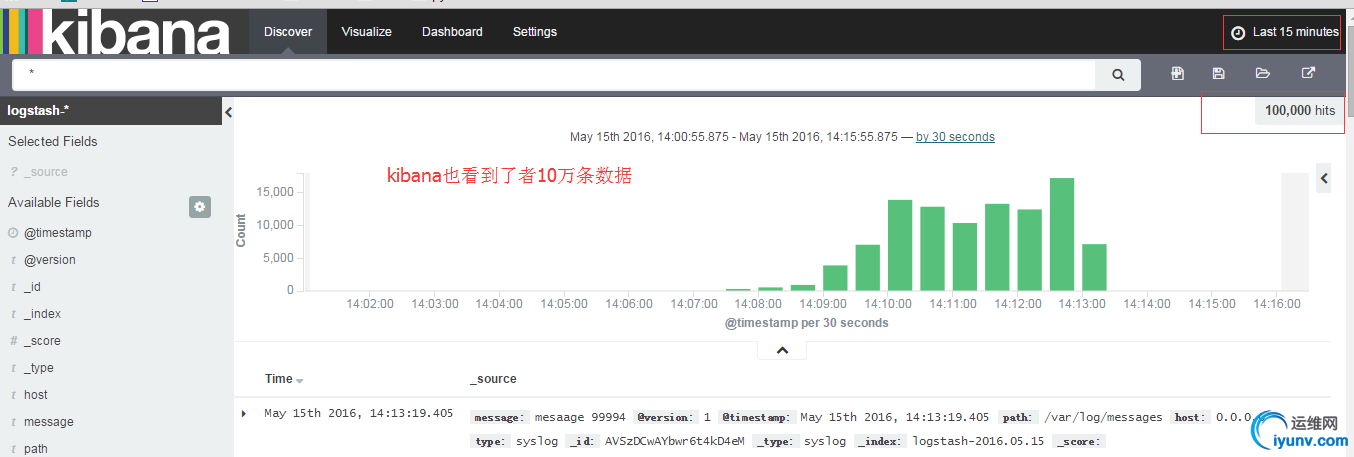Open available fields gear settings
The width and height of the screenshot is (1354, 457).
point(200,206)
